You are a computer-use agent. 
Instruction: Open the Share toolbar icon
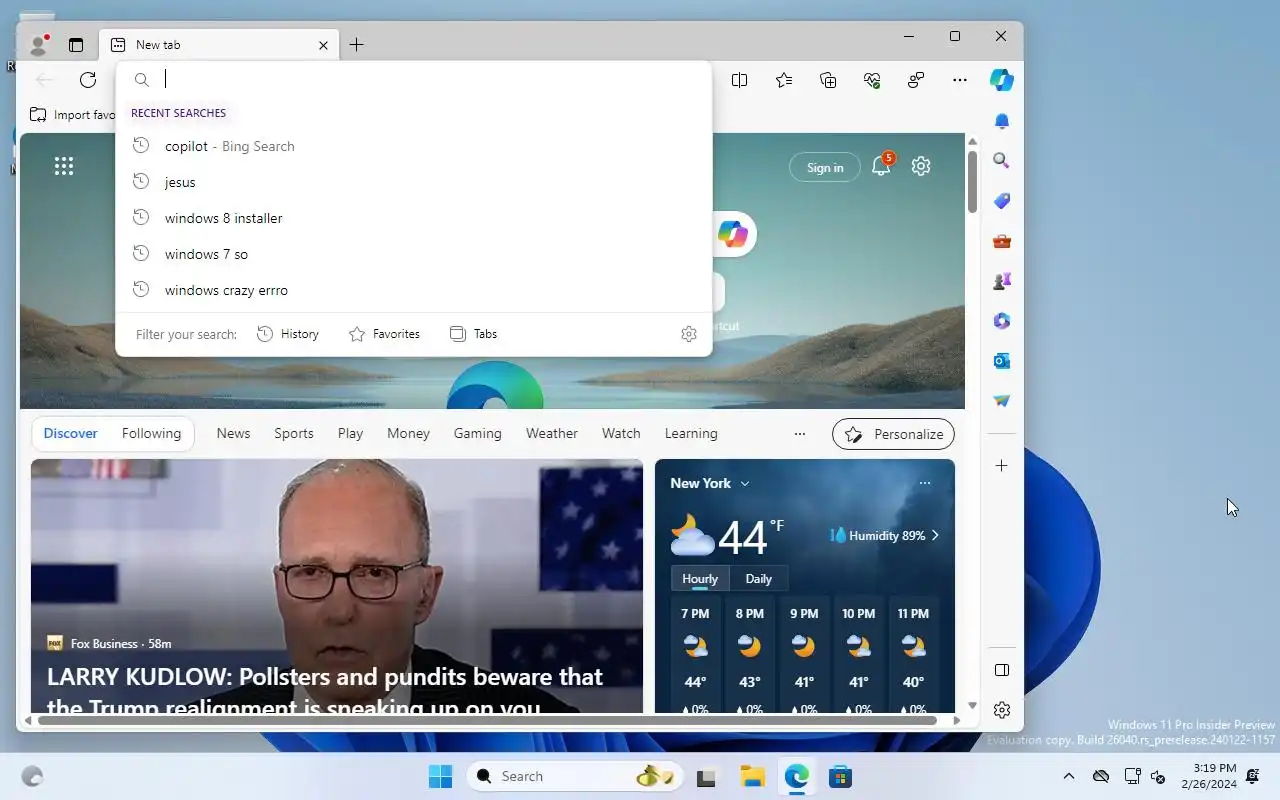click(x=916, y=80)
